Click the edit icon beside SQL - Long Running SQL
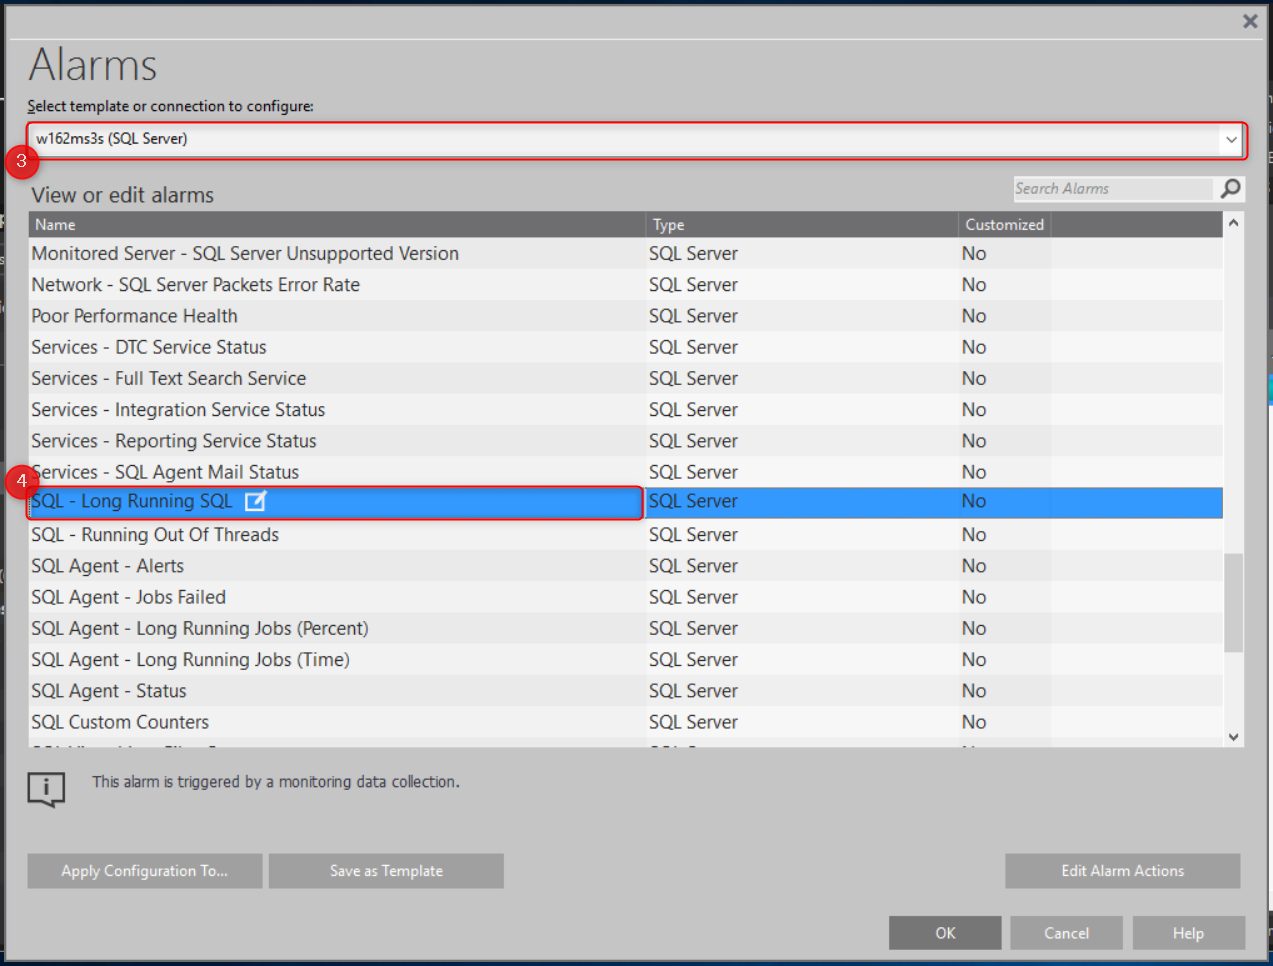Image resolution: width=1273 pixels, height=966 pixels. click(255, 501)
